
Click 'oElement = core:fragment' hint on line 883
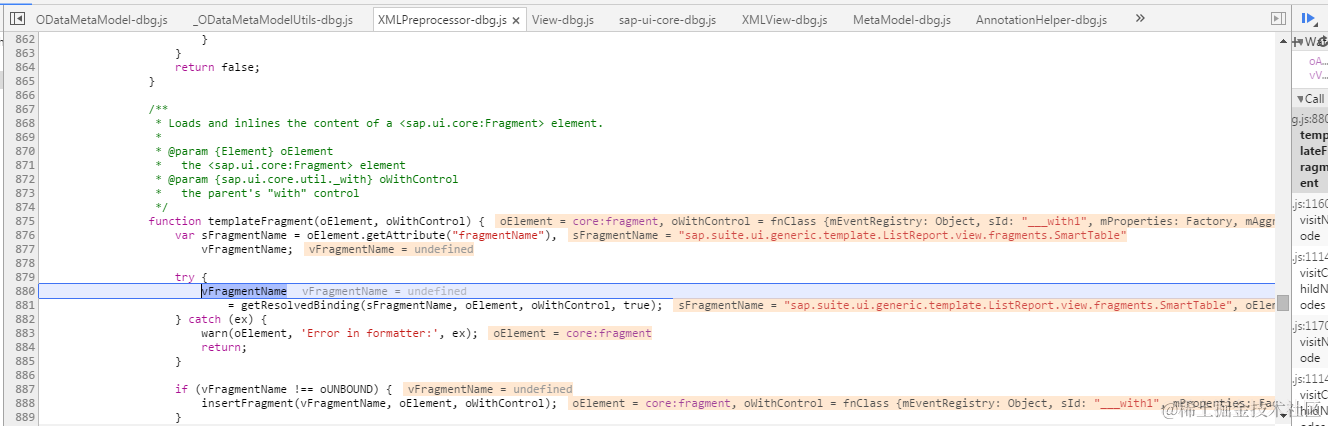tap(570, 333)
